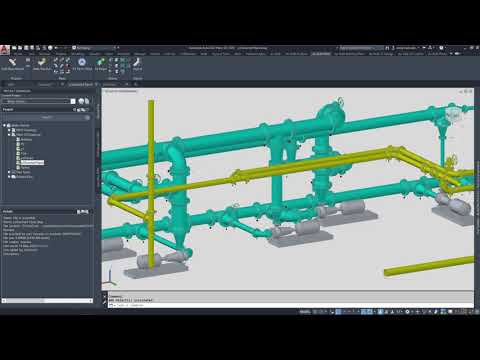The width and height of the screenshot is (480, 360).
Task: Click the command line input field
Action: click(x=290, y=305)
